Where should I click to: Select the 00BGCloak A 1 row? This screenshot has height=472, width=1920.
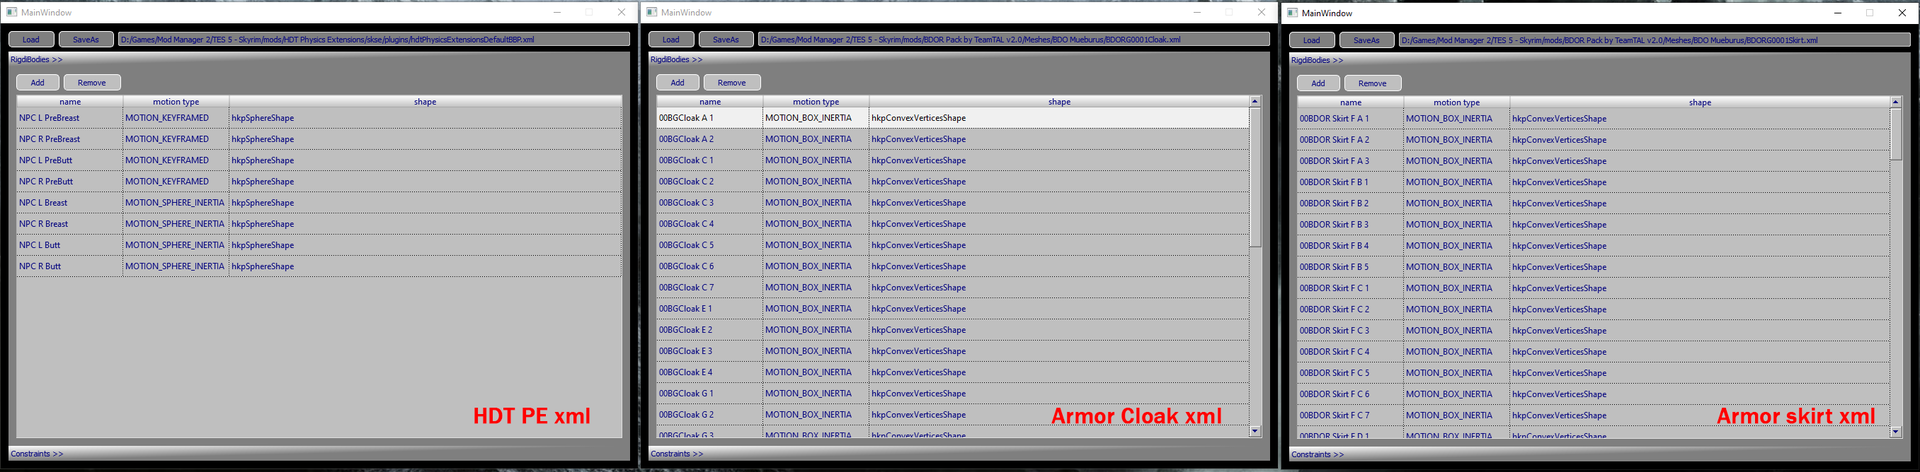click(x=953, y=118)
